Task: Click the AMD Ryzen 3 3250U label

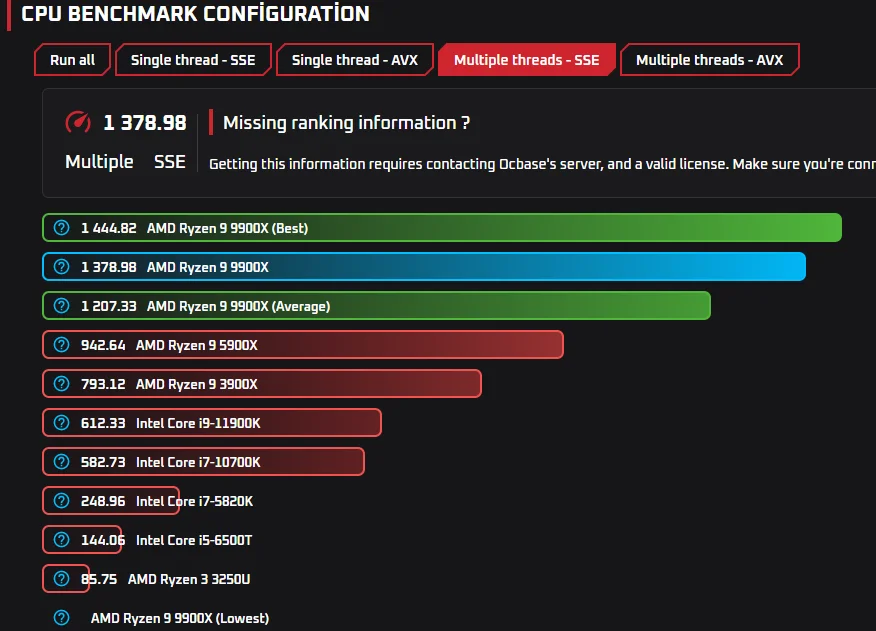Action: point(189,579)
